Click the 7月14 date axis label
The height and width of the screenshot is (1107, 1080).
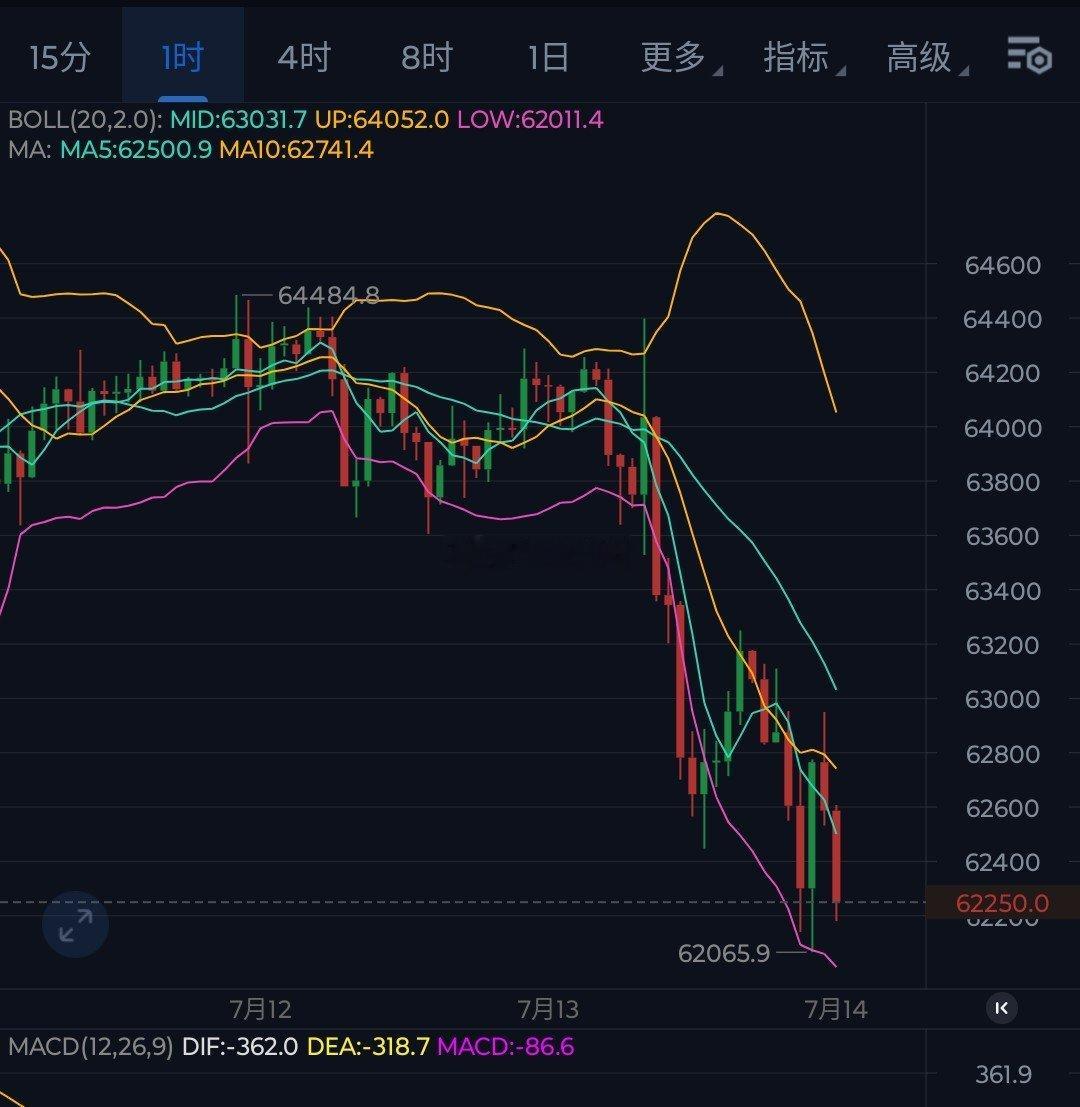tap(836, 1010)
